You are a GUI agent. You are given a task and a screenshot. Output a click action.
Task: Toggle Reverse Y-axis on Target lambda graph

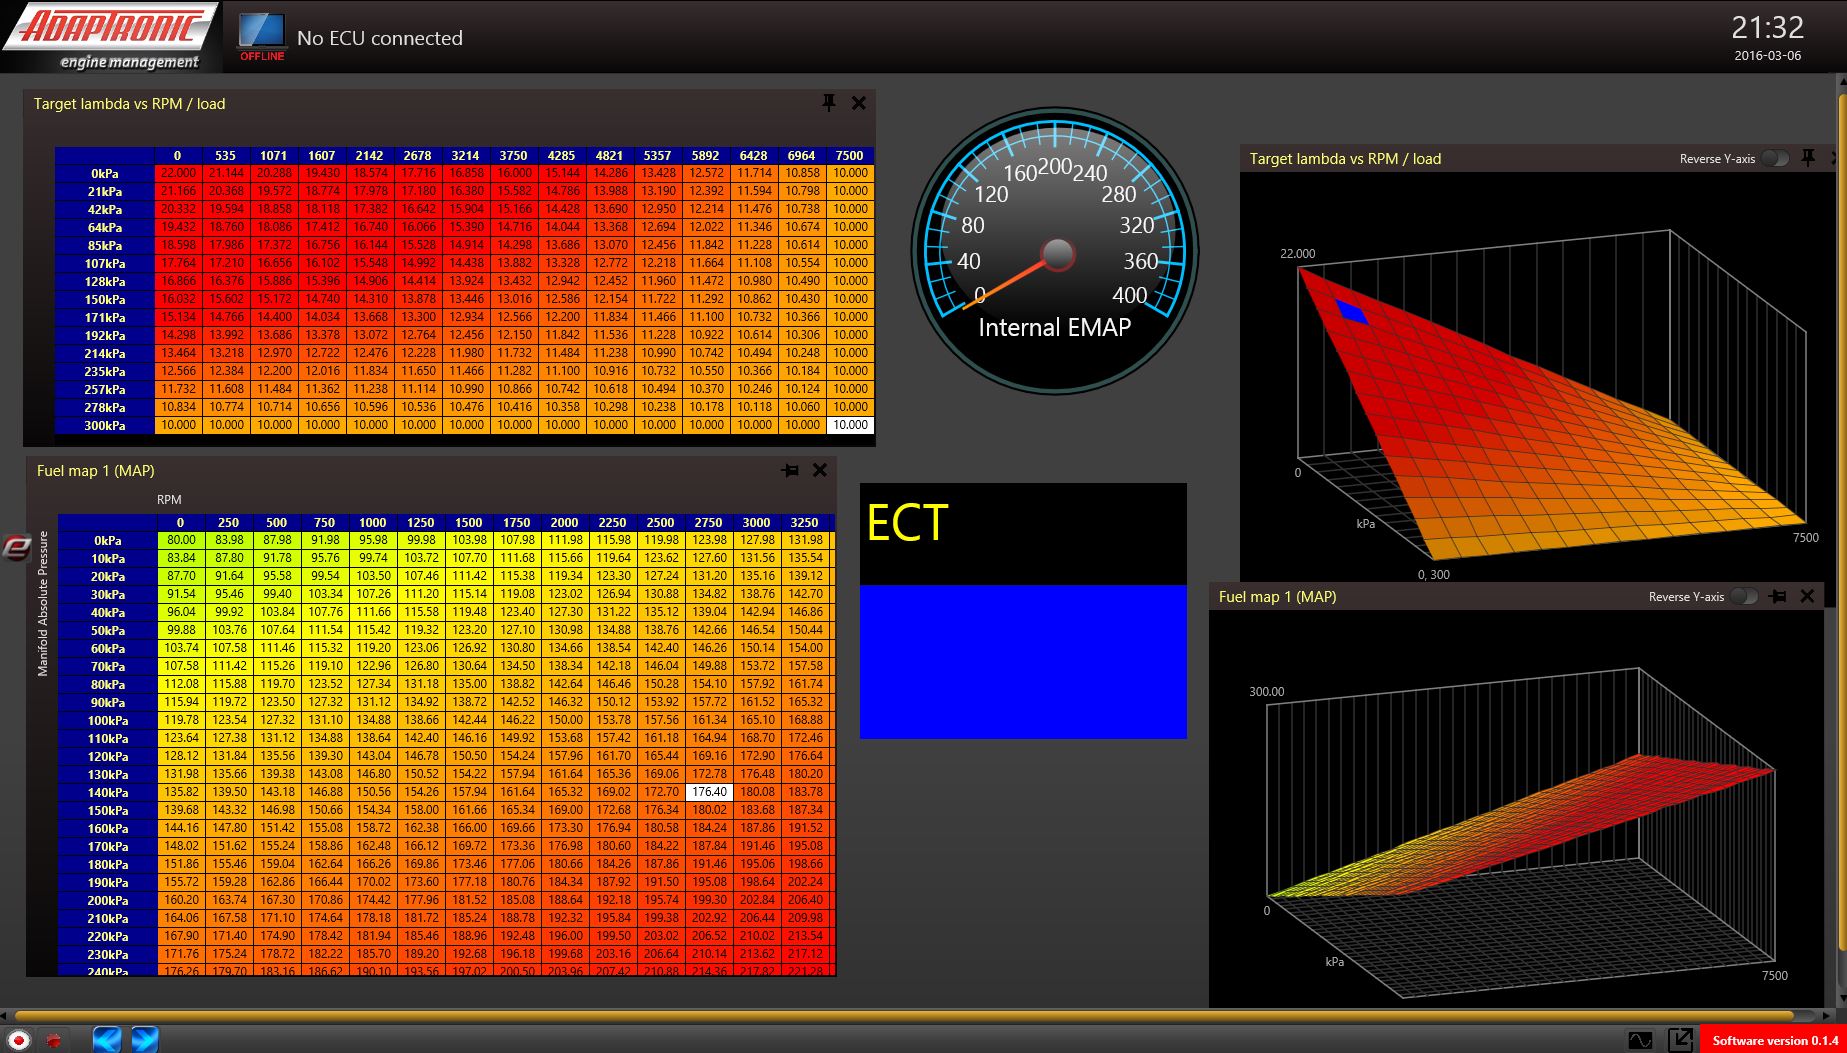point(1775,158)
